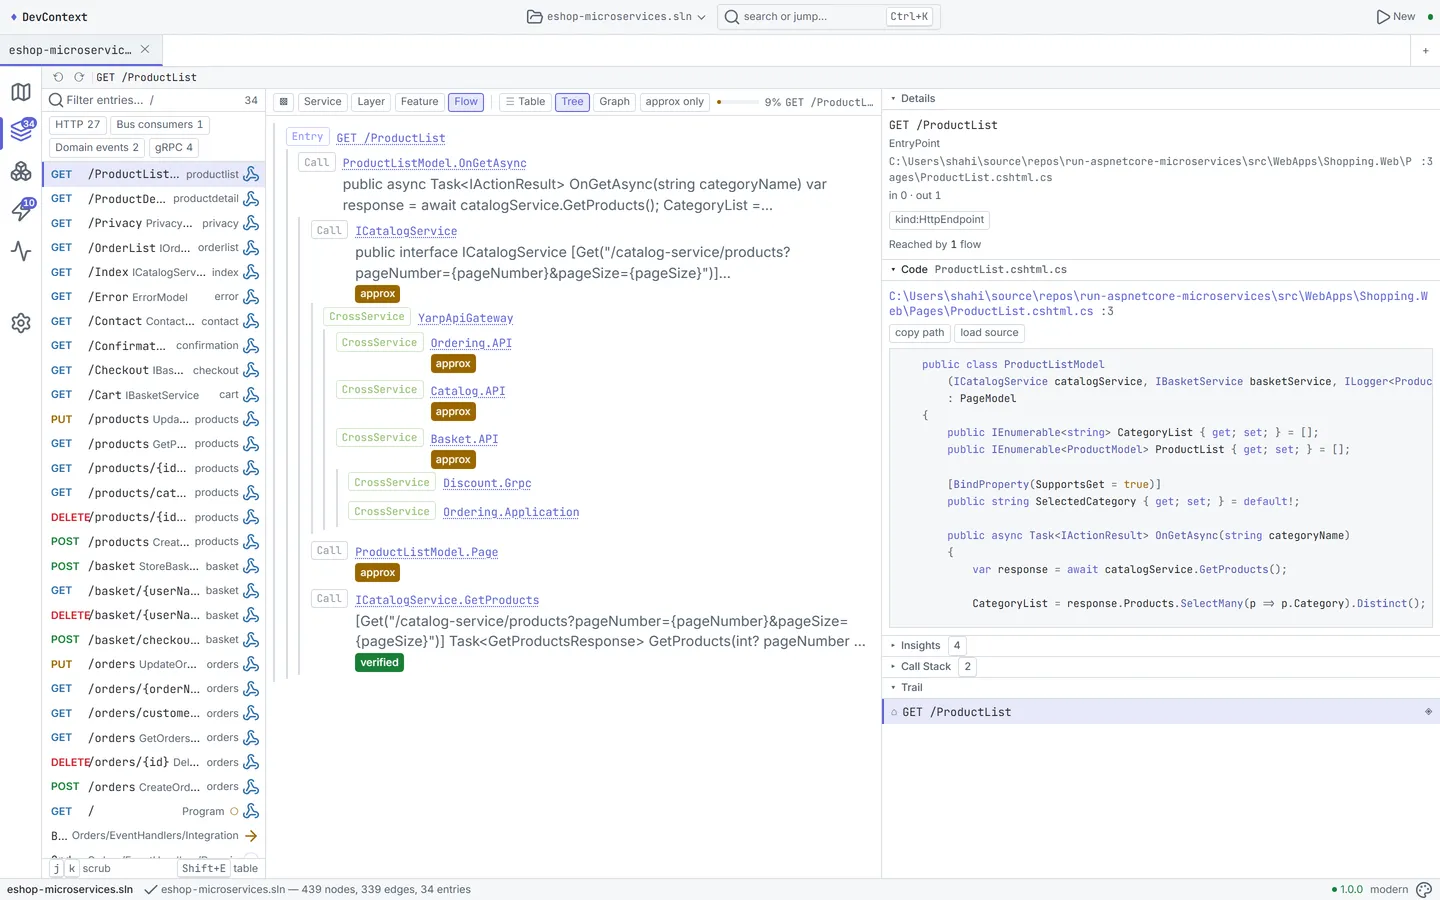The height and width of the screenshot is (900, 1440).
Task: Click the grid pattern icon before Service
Action: tap(284, 102)
